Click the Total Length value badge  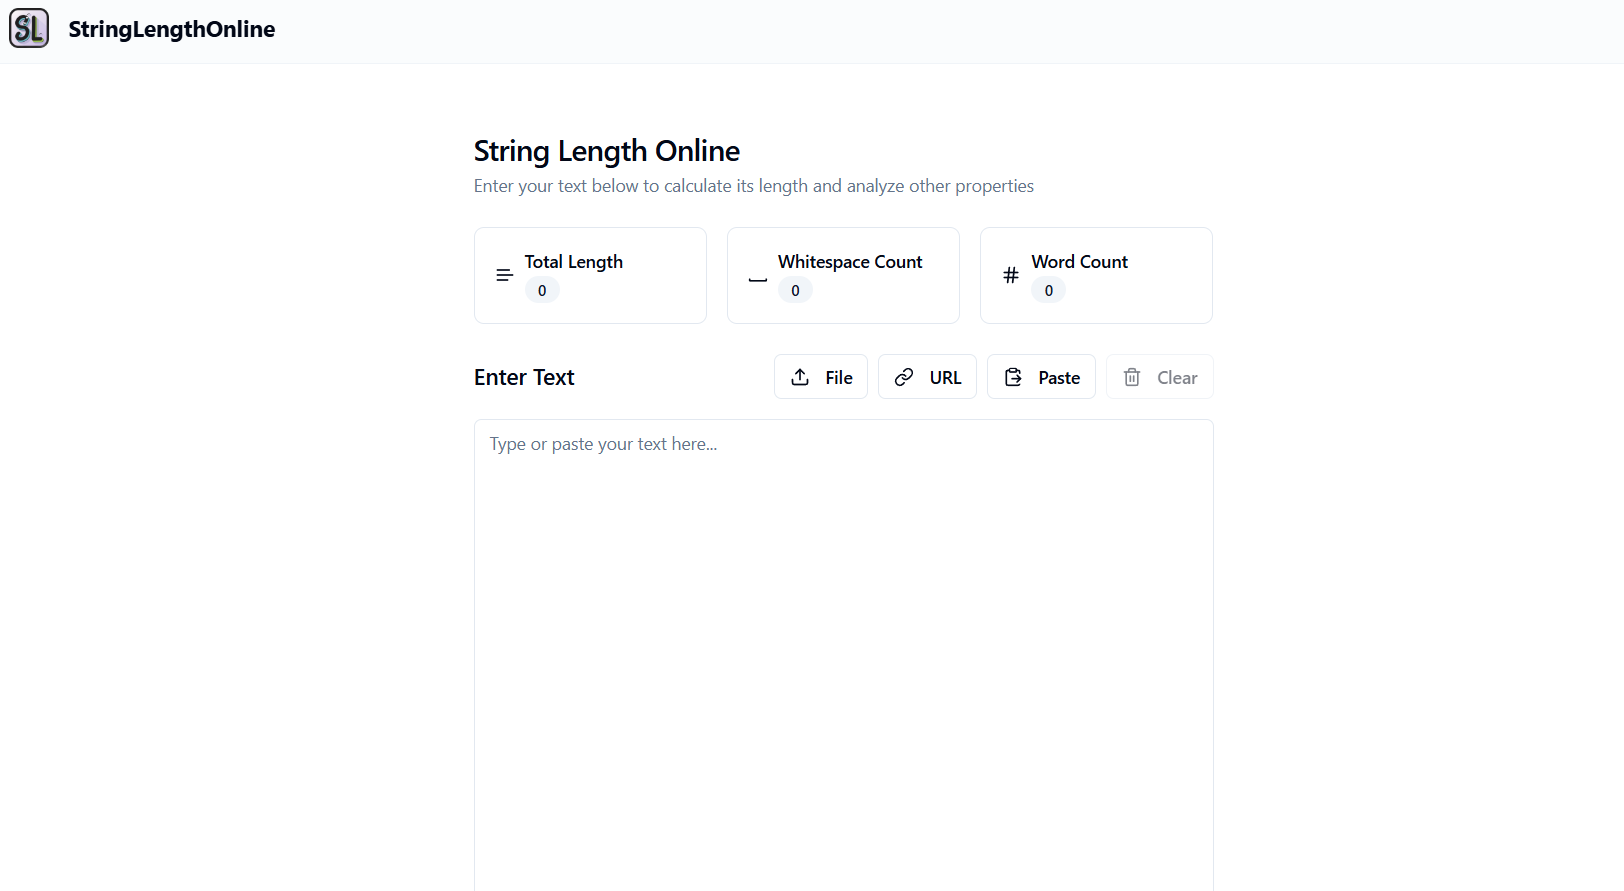(542, 291)
